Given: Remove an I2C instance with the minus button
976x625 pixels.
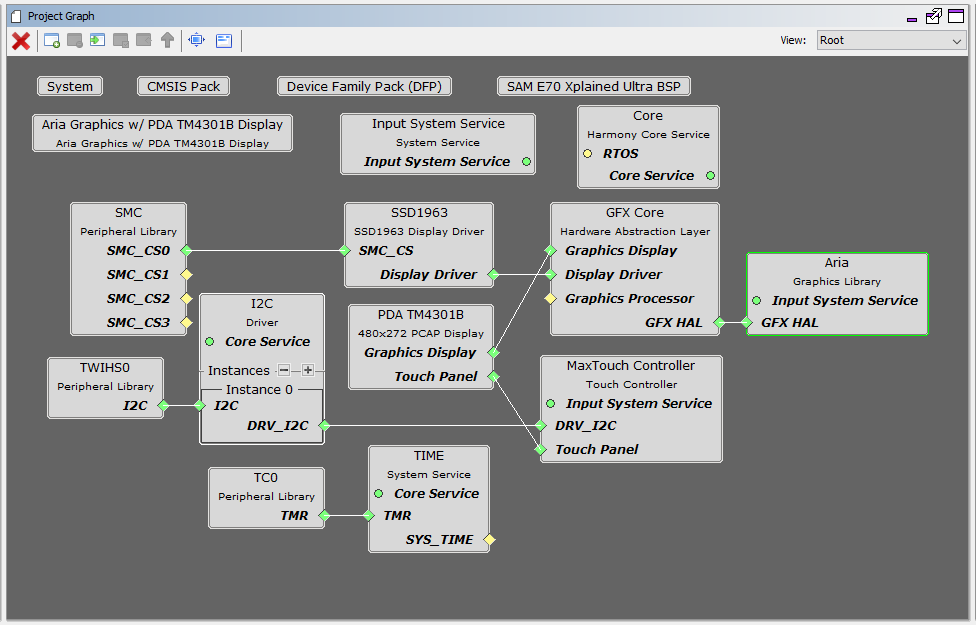Looking at the screenshot, I should [x=284, y=370].
